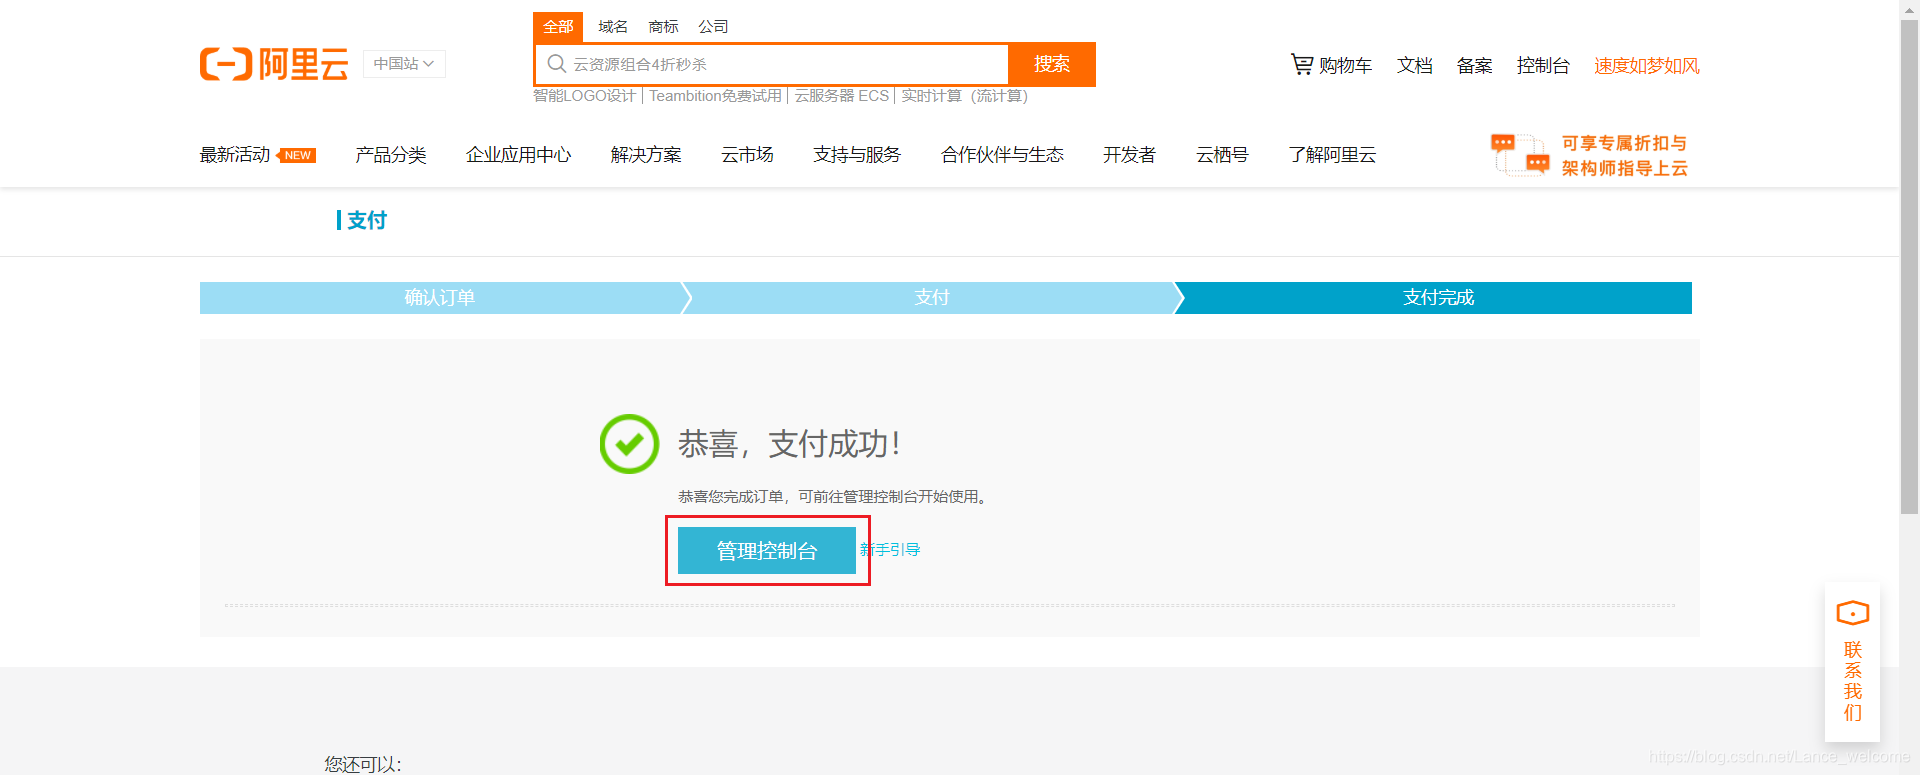Click the 支付完成 progress step
The image size is (1920, 775).
[x=1437, y=298]
